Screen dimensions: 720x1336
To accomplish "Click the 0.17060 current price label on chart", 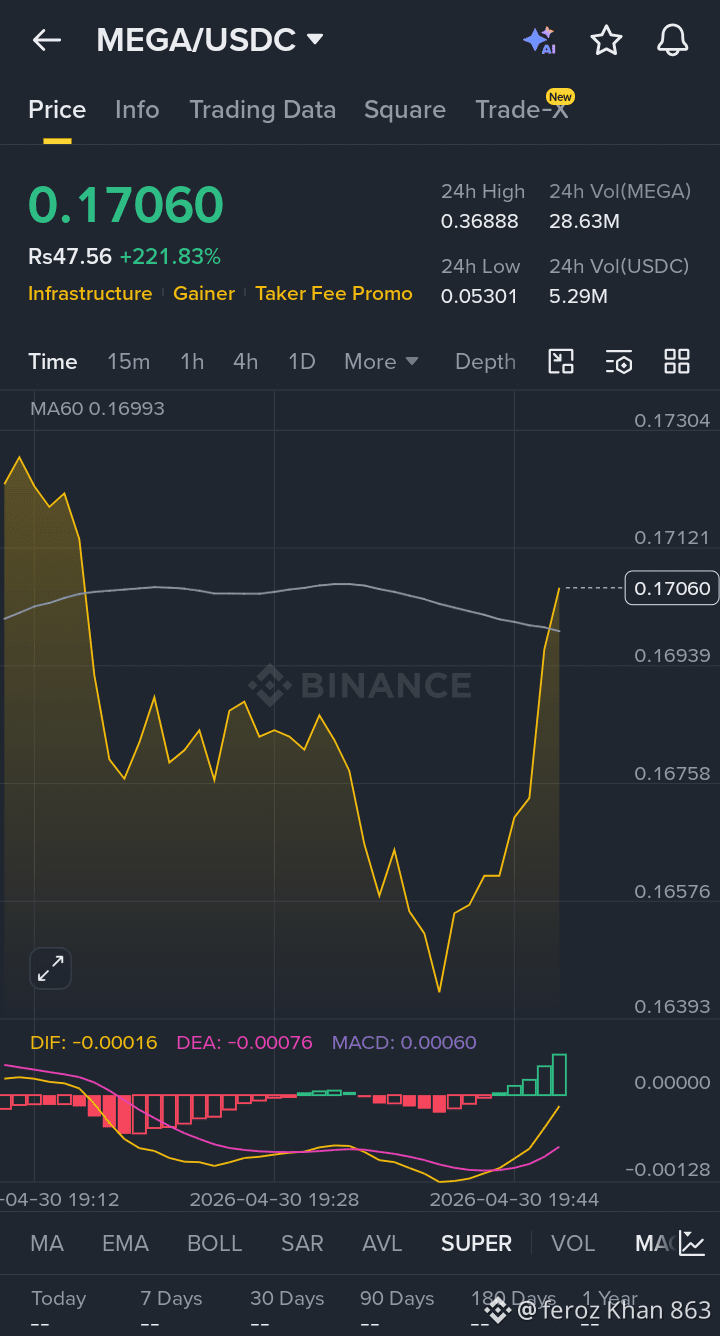I will (x=672, y=588).
